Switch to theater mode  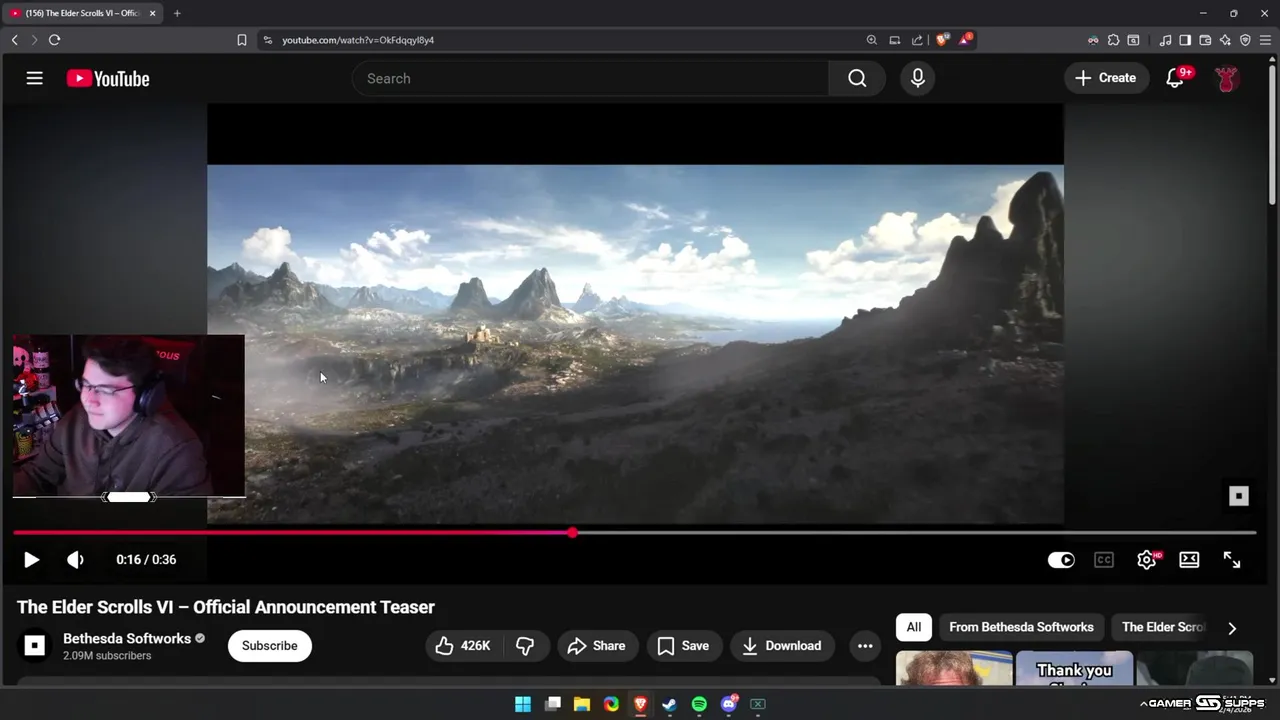(1189, 560)
